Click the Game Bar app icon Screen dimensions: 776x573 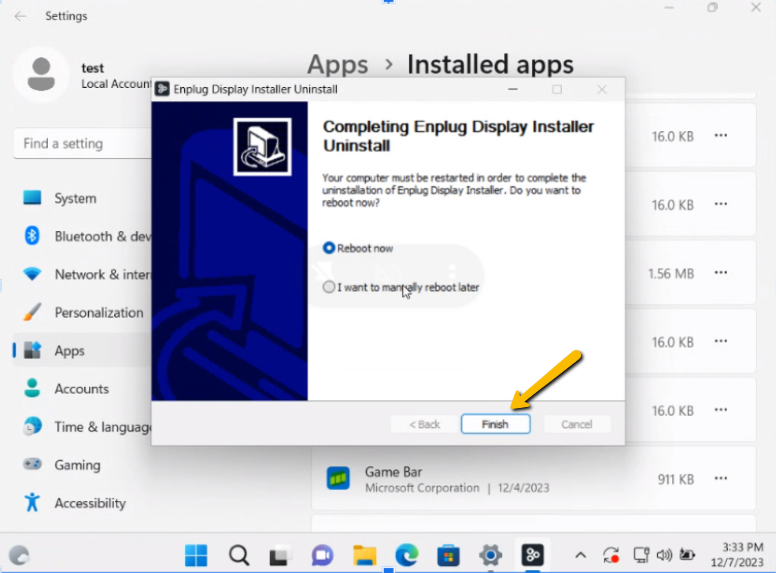[338, 478]
